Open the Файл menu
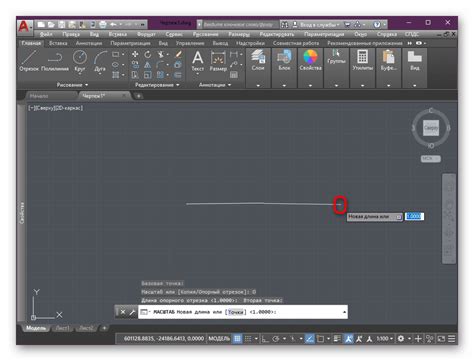This screenshot has height=361, width=474. click(x=46, y=34)
